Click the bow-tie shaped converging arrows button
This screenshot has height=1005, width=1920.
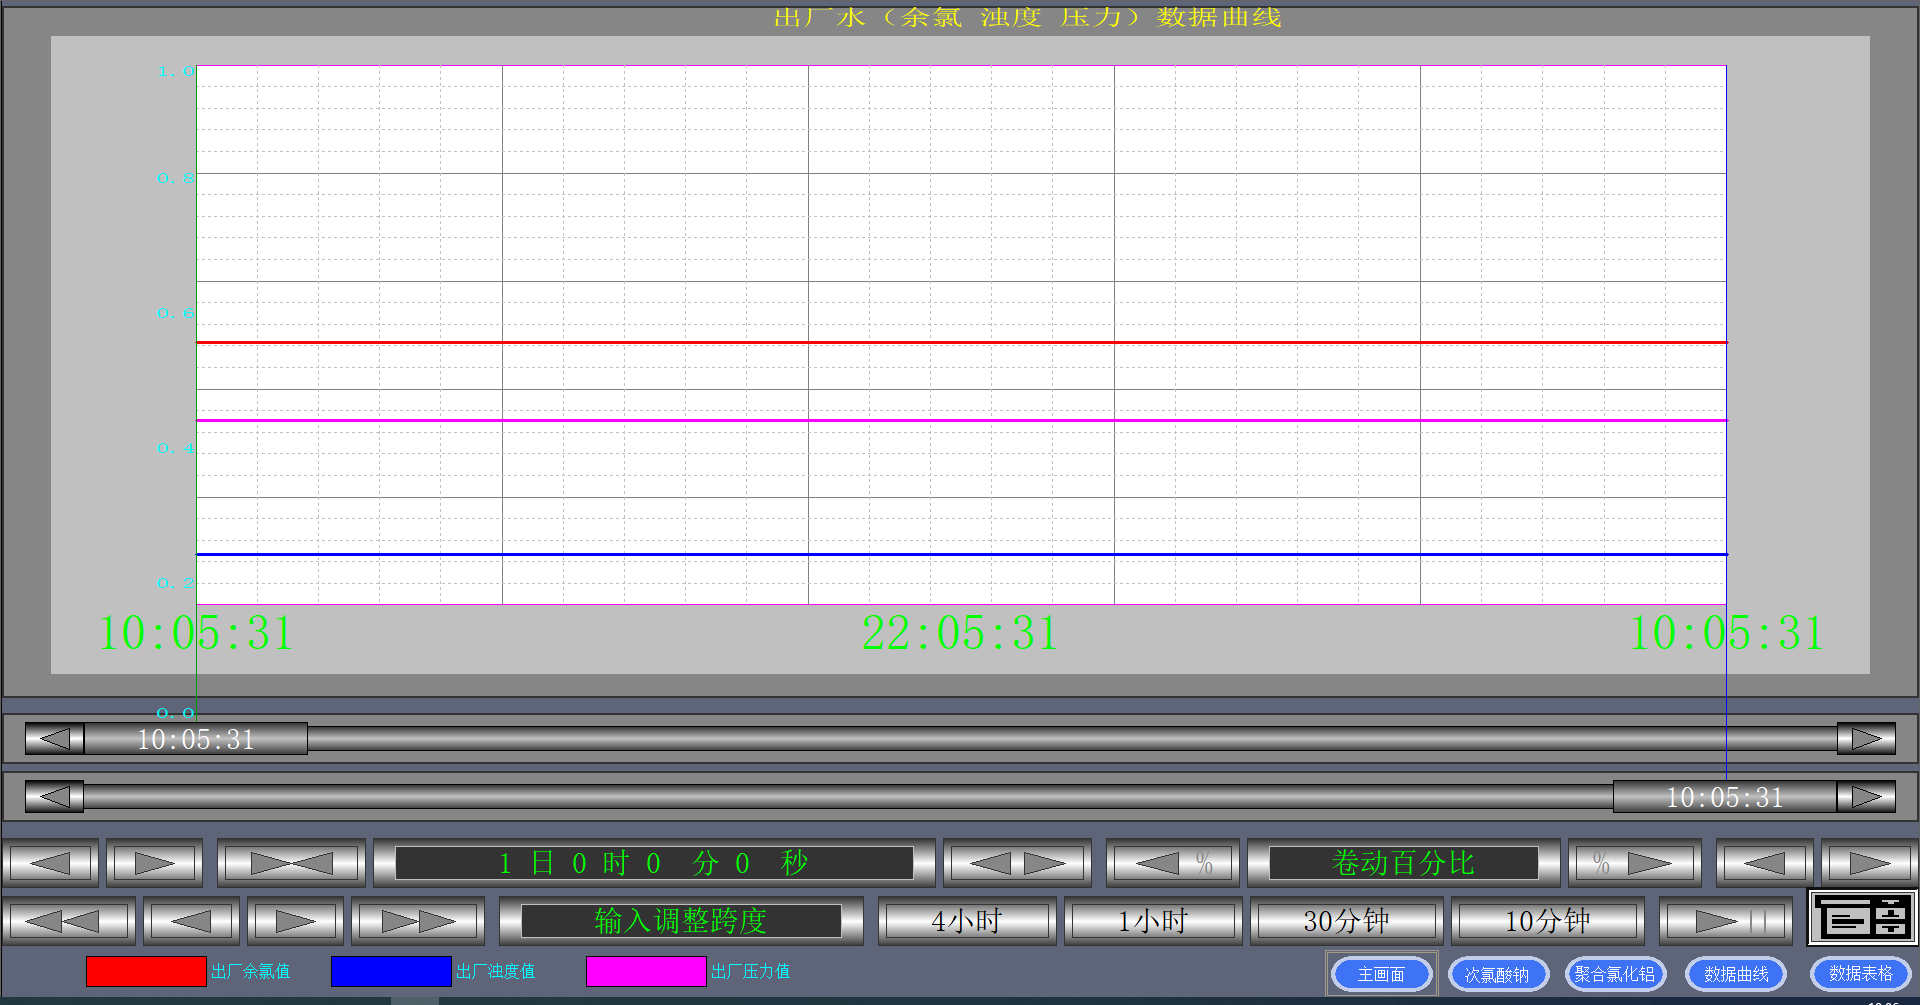[291, 863]
